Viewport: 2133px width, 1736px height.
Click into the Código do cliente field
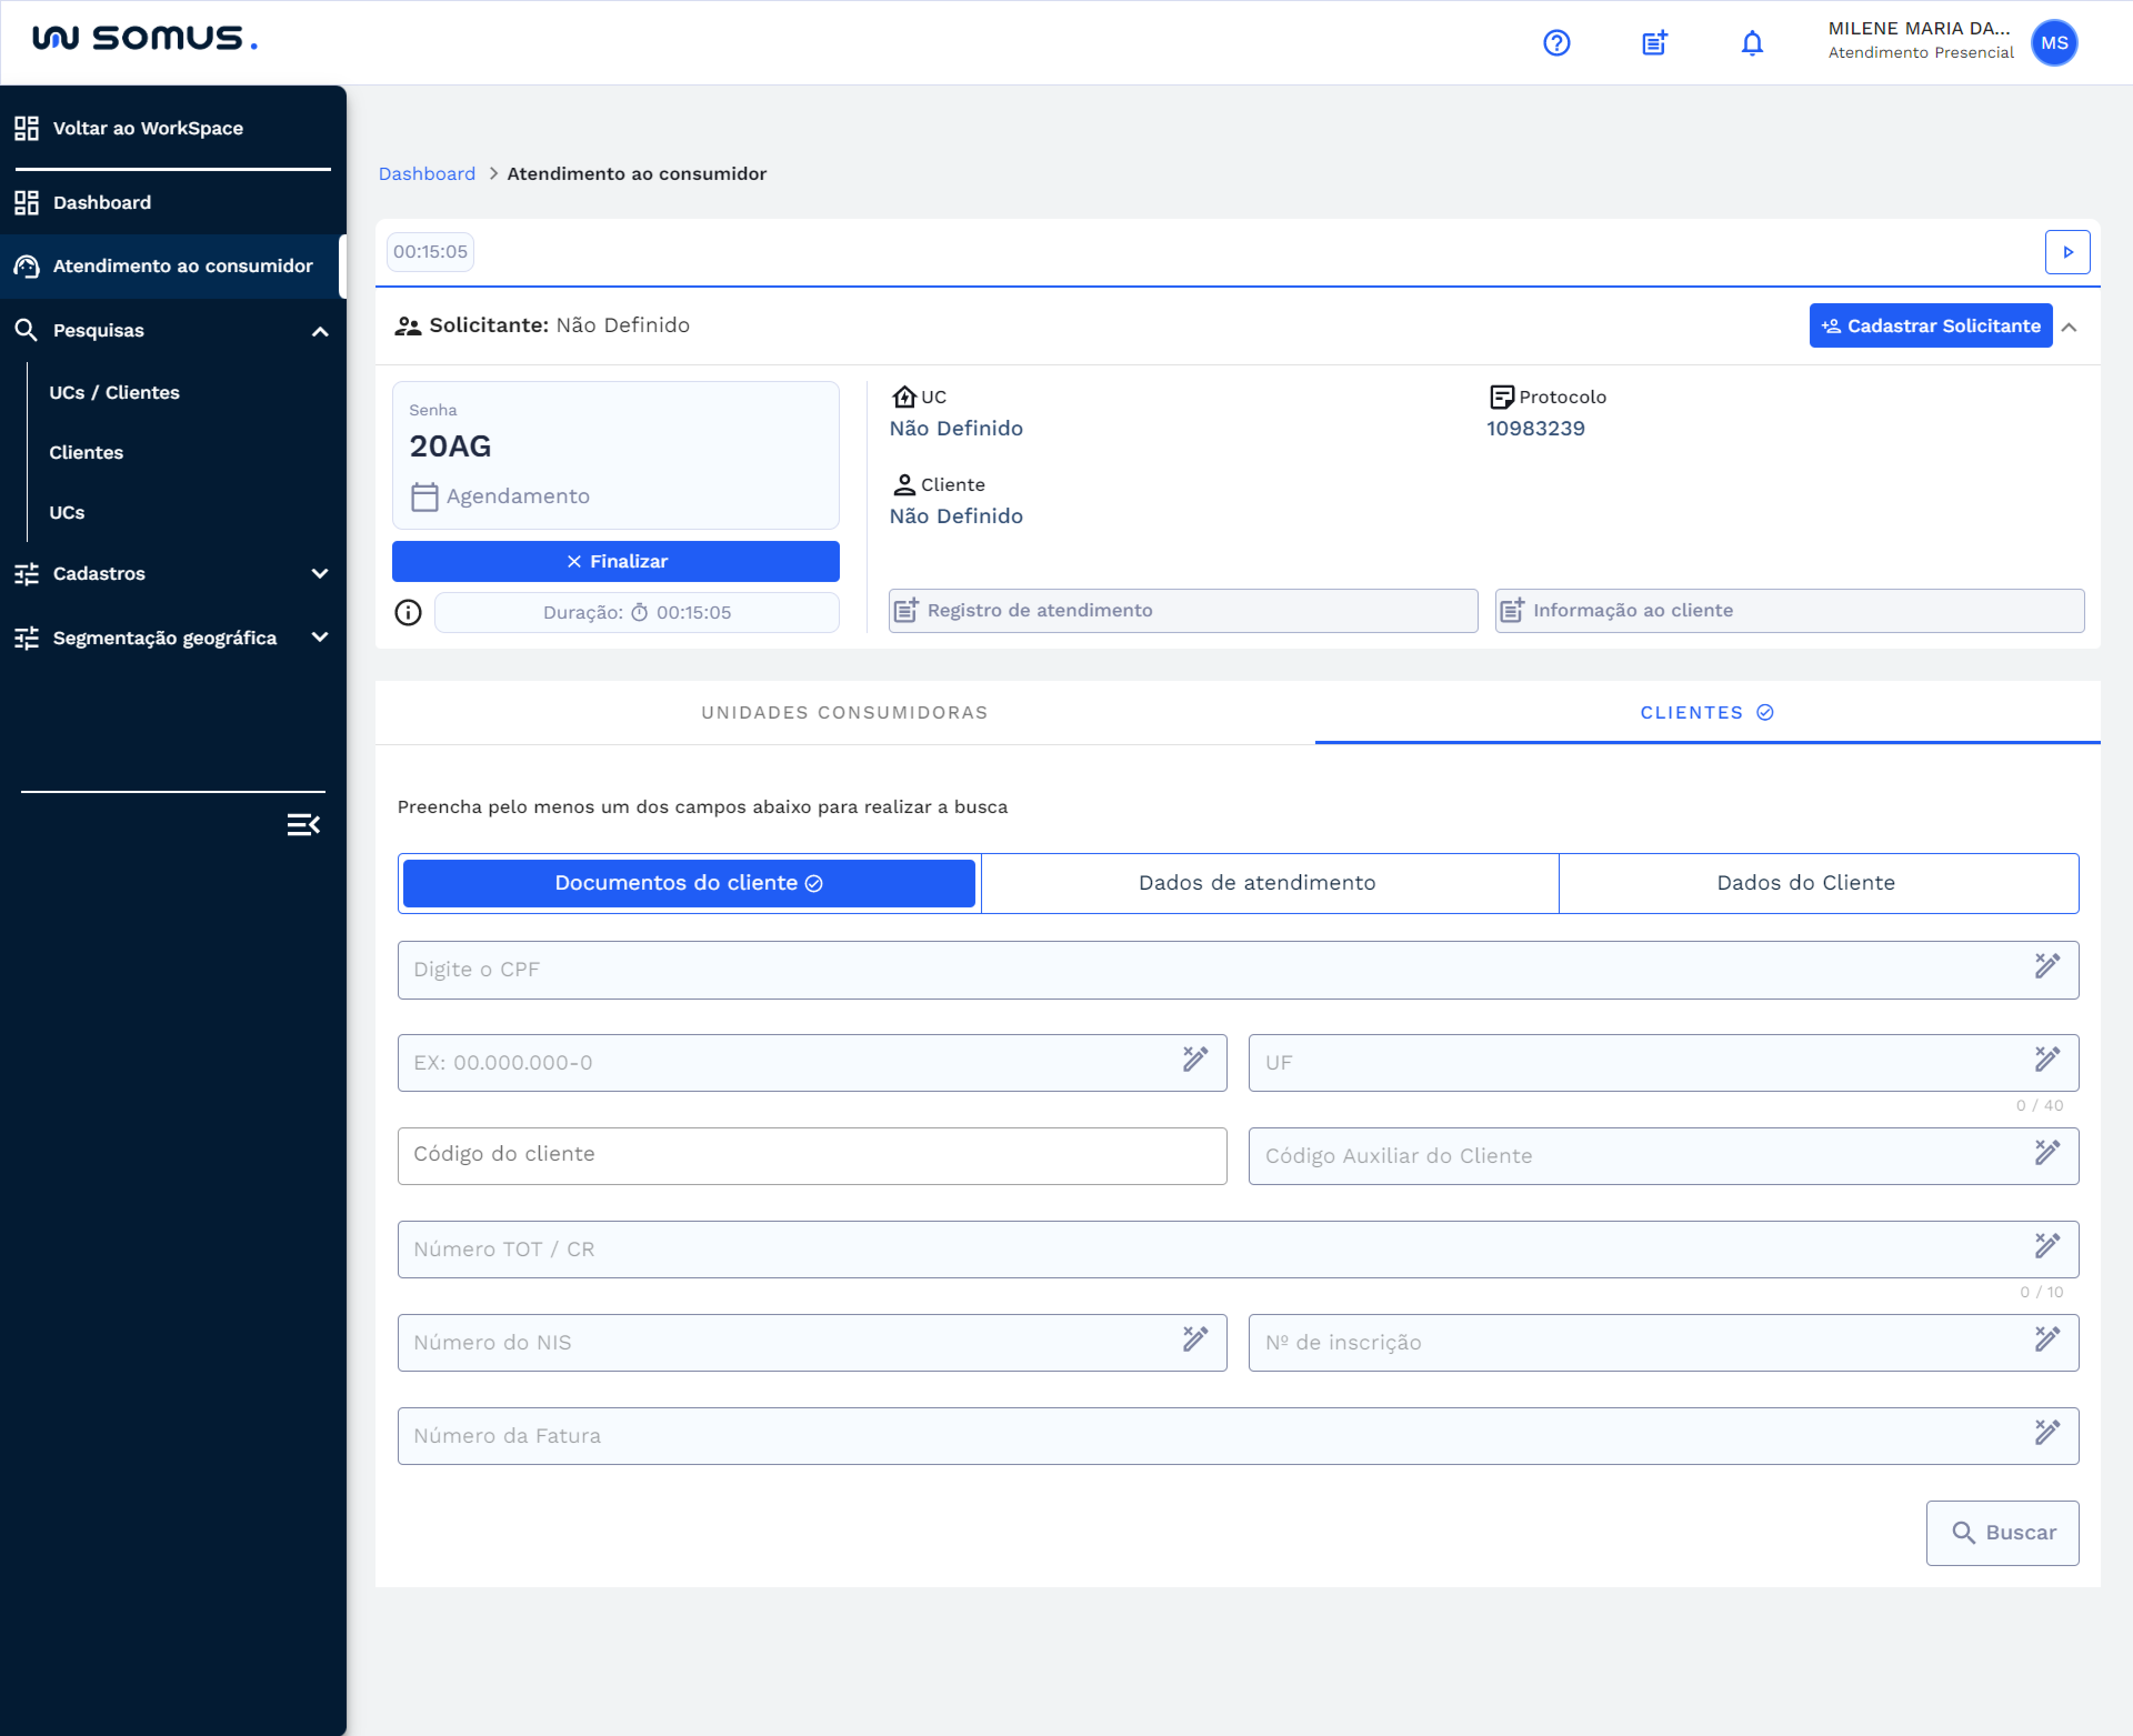pyautogui.click(x=811, y=1155)
